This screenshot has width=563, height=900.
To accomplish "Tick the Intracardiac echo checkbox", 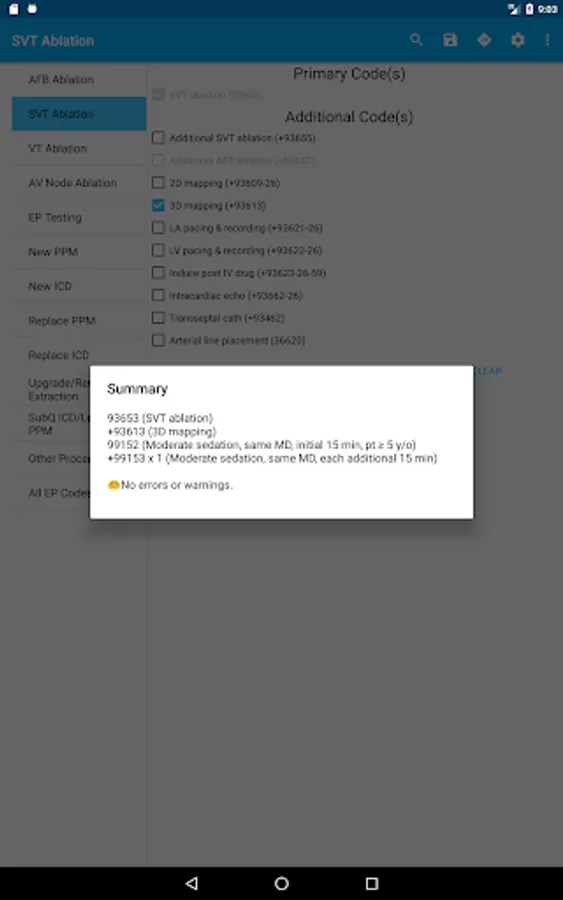I will coord(158,295).
